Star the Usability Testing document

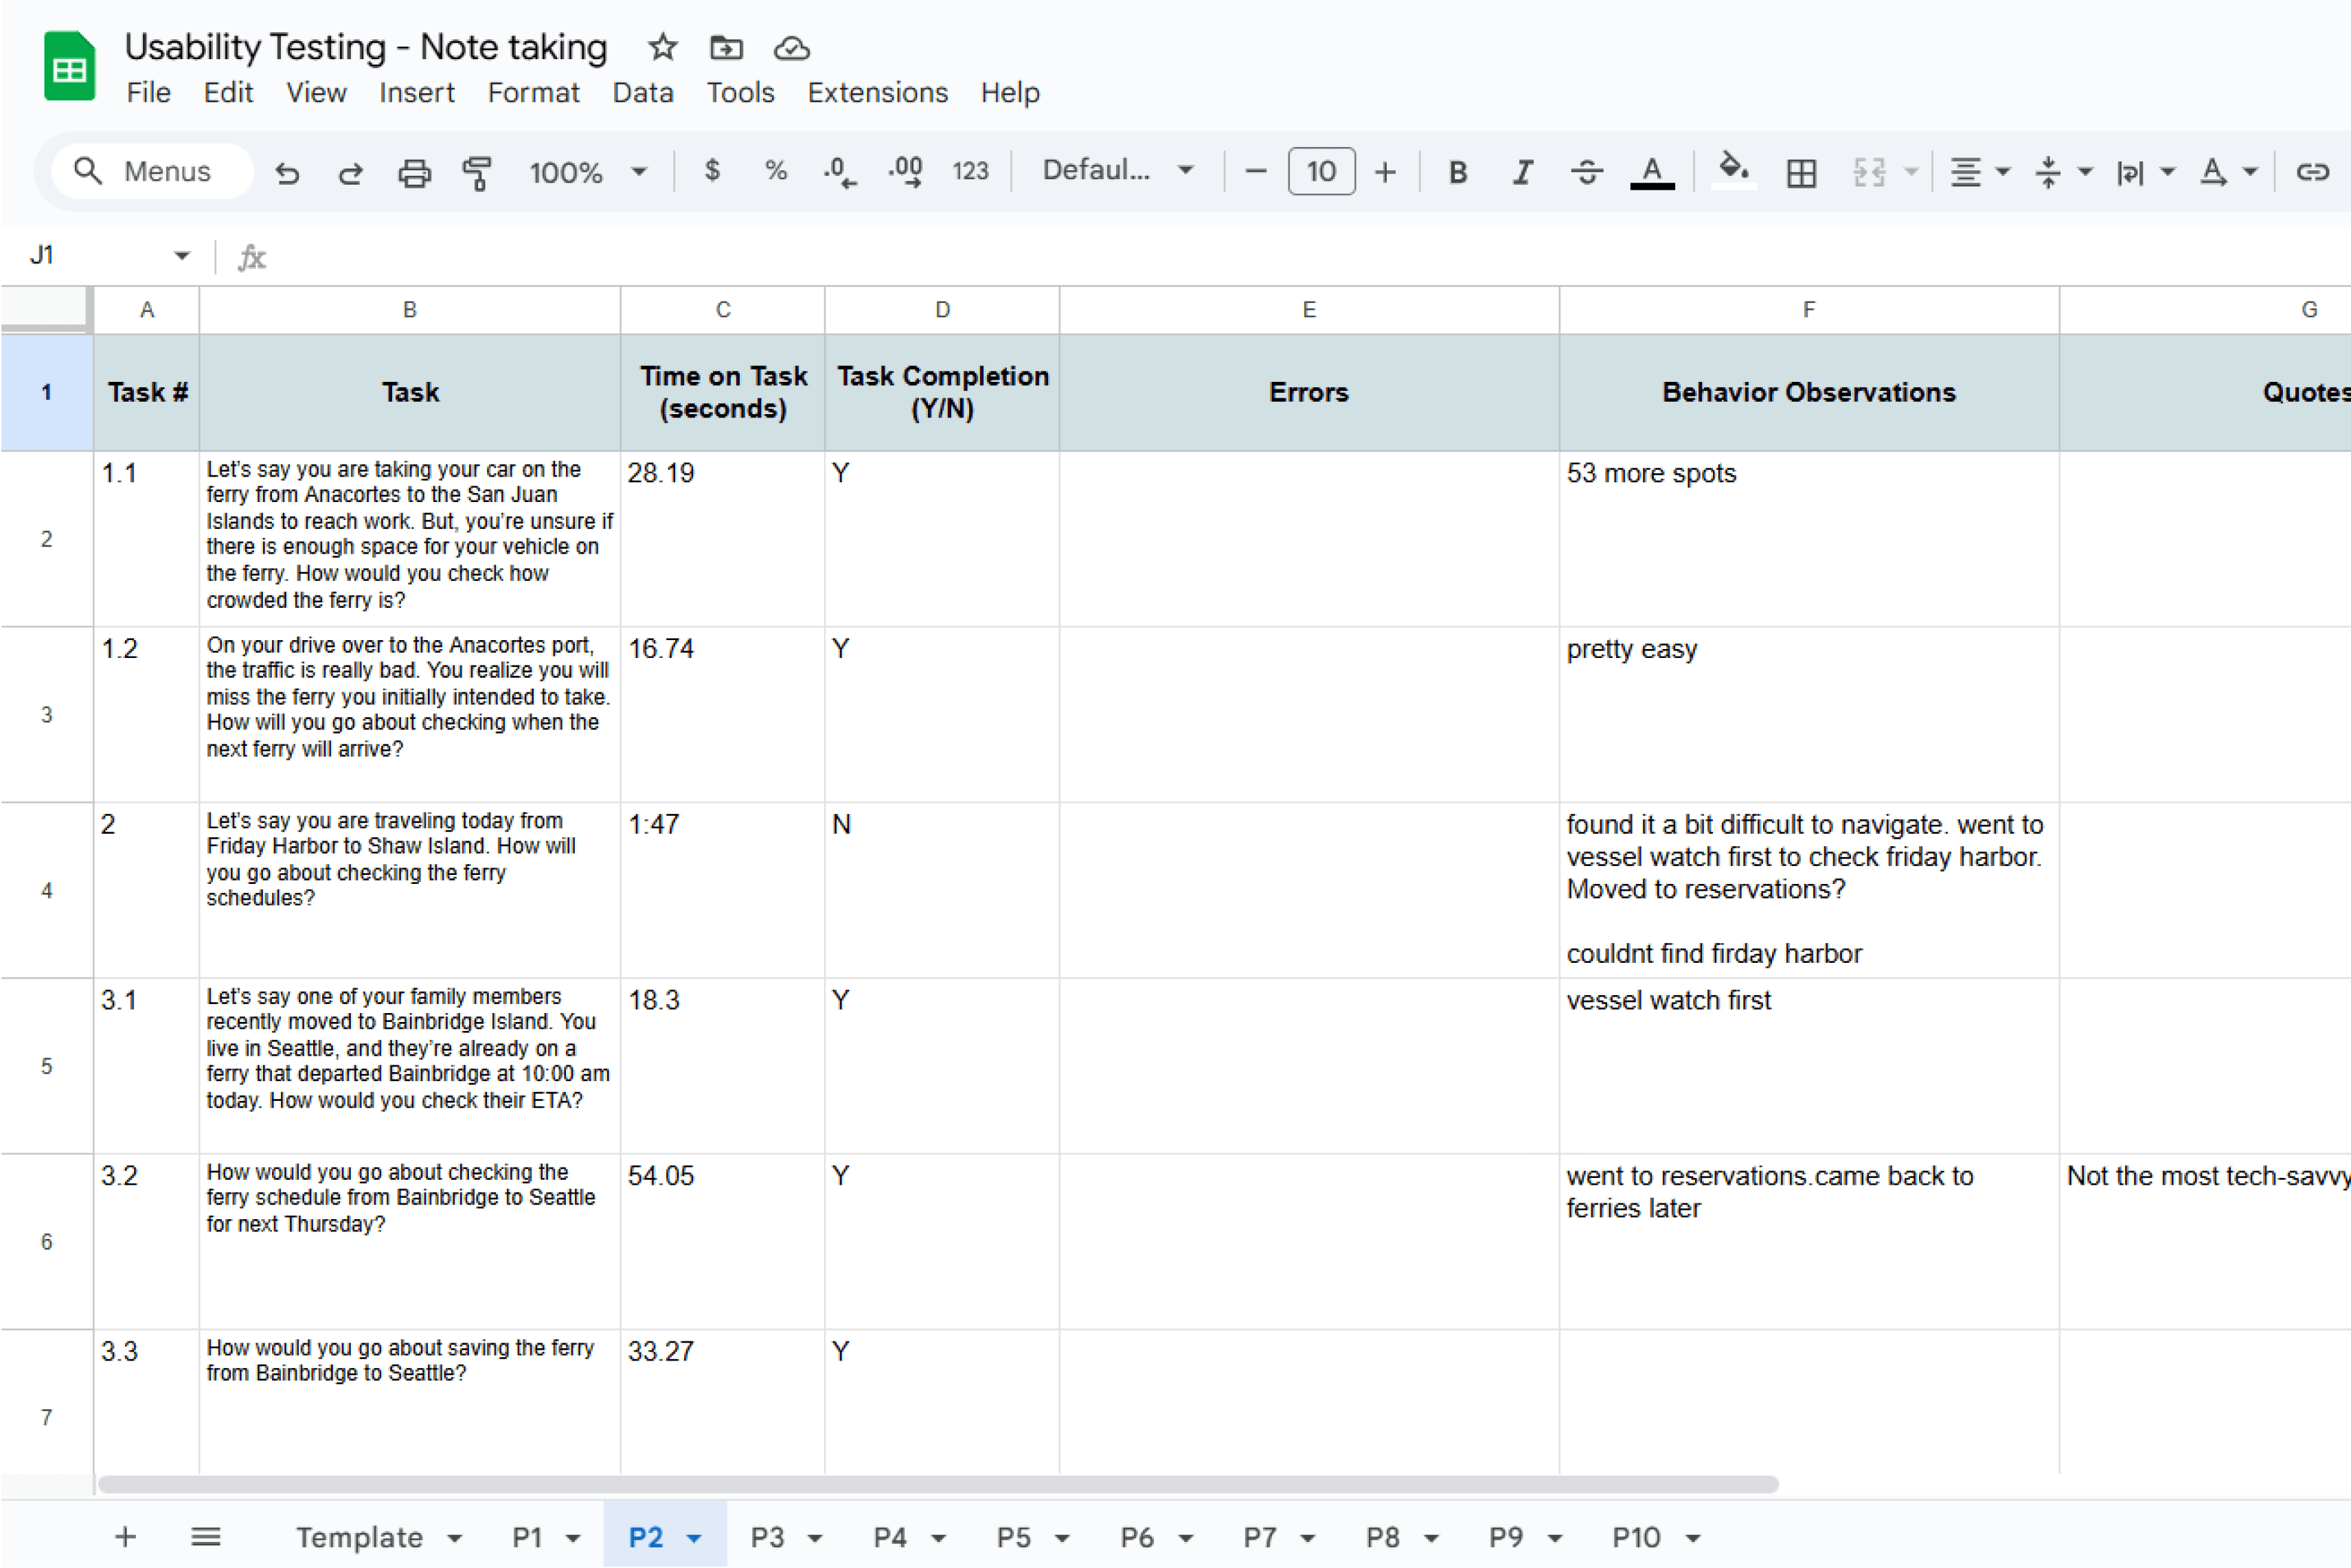pos(662,47)
